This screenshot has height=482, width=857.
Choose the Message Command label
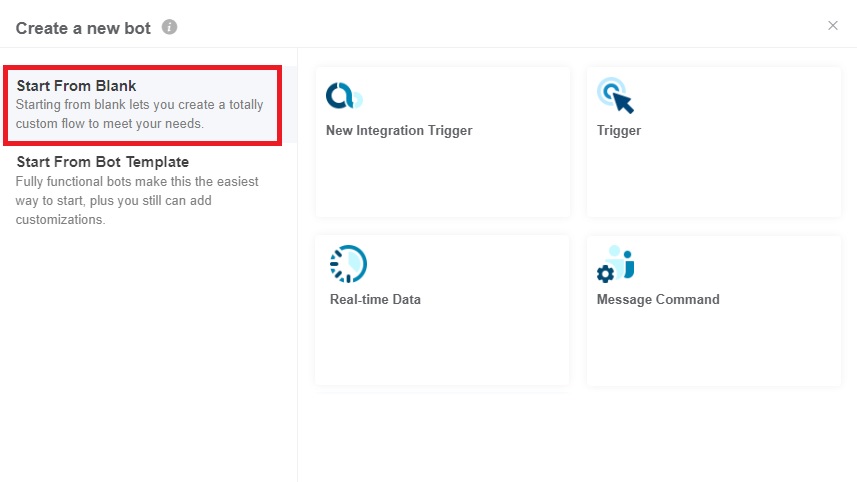tap(658, 299)
